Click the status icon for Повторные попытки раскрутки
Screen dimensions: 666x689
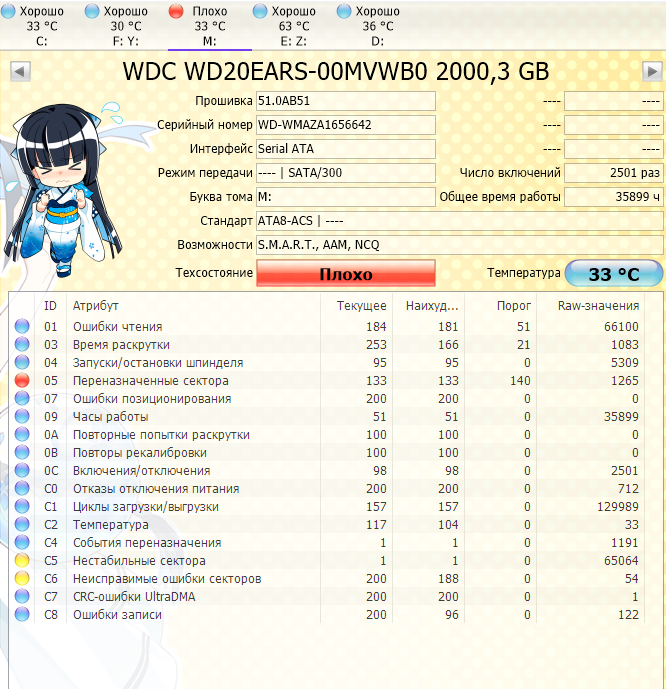pyautogui.click(x=22, y=434)
